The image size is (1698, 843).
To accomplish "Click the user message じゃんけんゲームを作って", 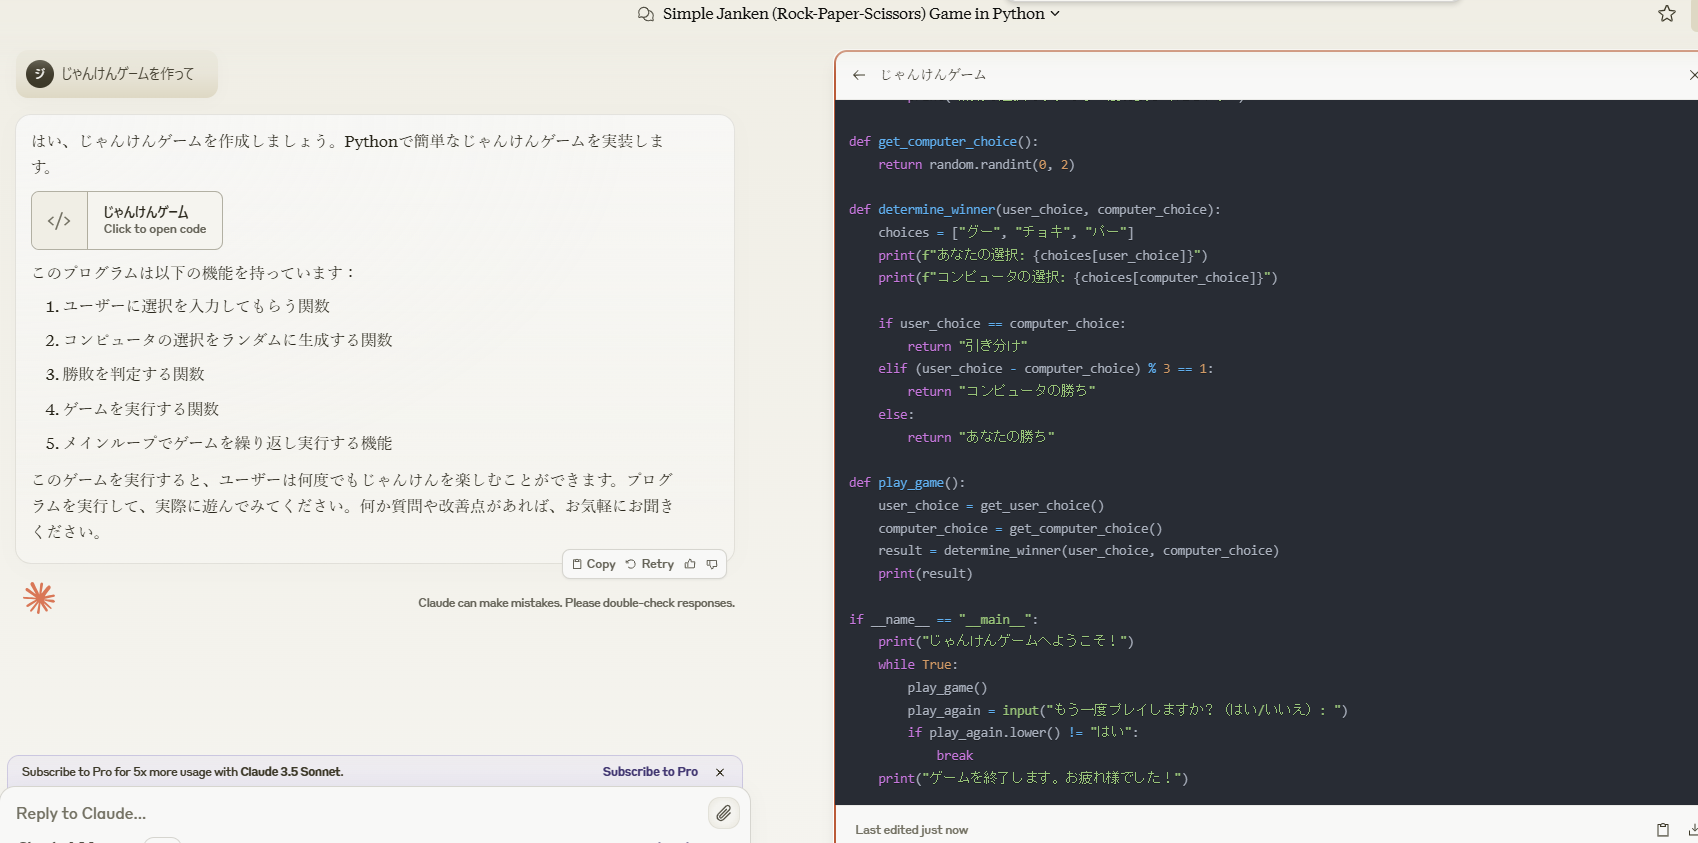I will pyautogui.click(x=128, y=74).
